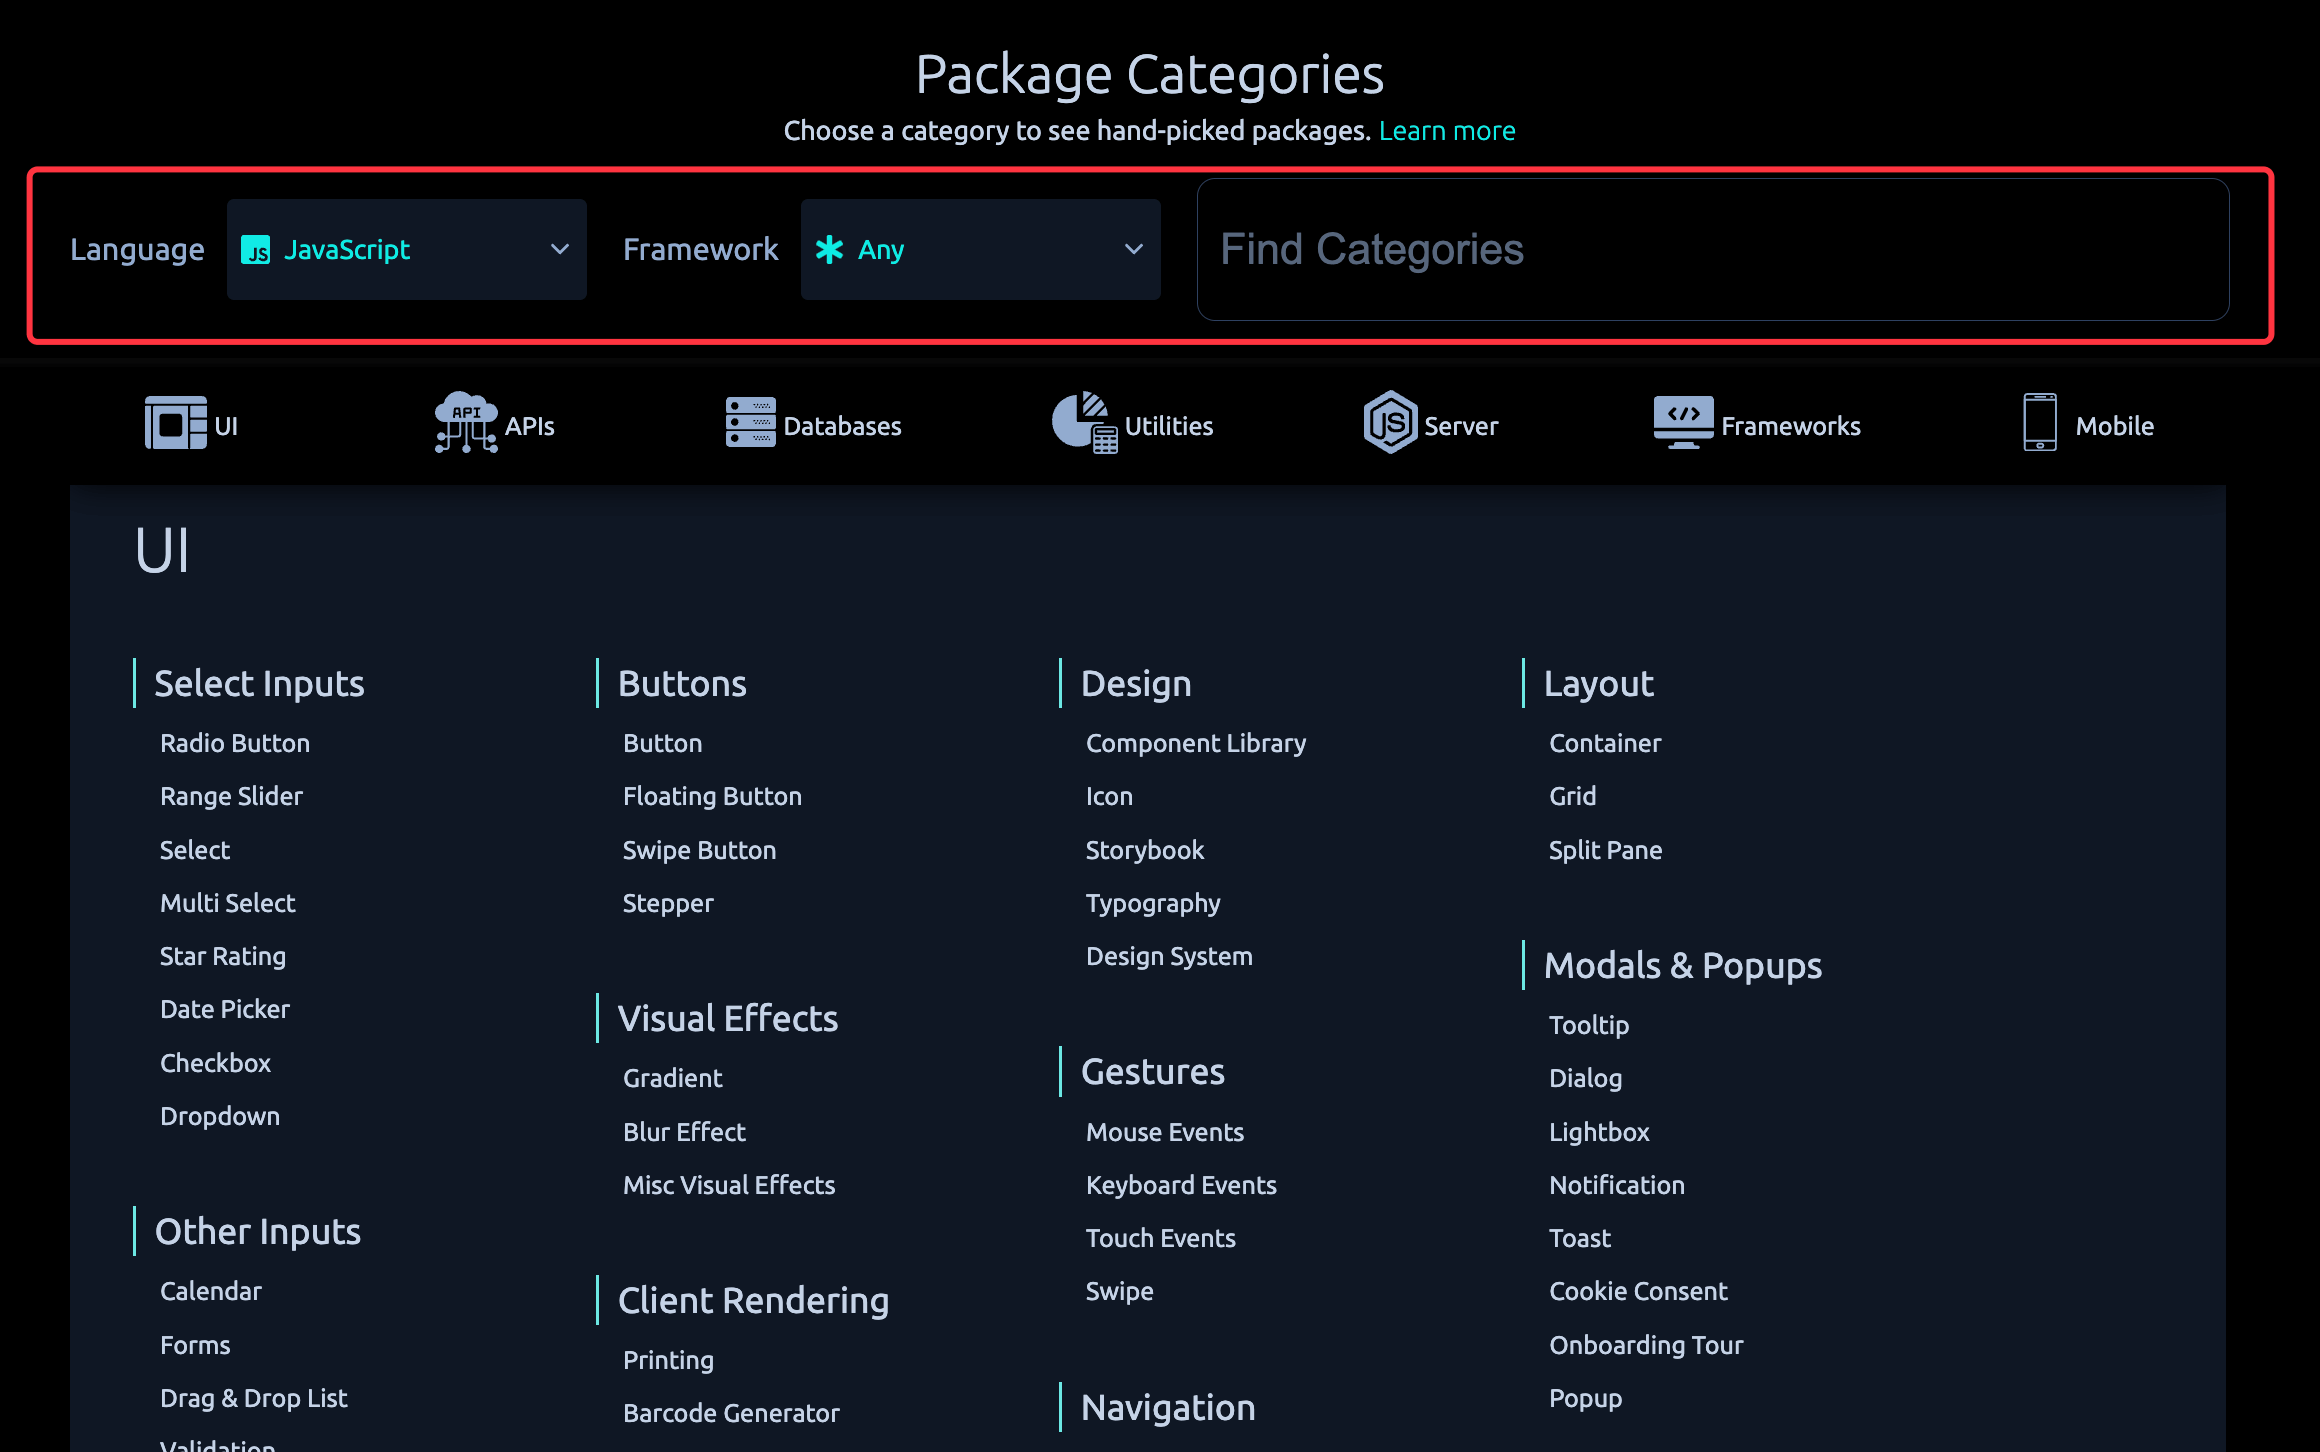2320x1452 pixels.
Task: Open the Radio Button category
Action: pos(235,744)
